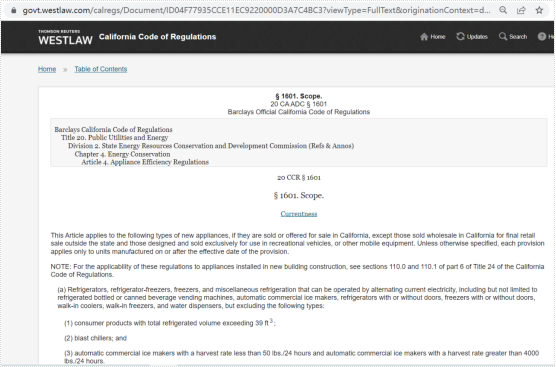Click 'Chapter 4. Energy Conservation' line
The height and width of the screenshot is (367, 556).
(122, 154)
